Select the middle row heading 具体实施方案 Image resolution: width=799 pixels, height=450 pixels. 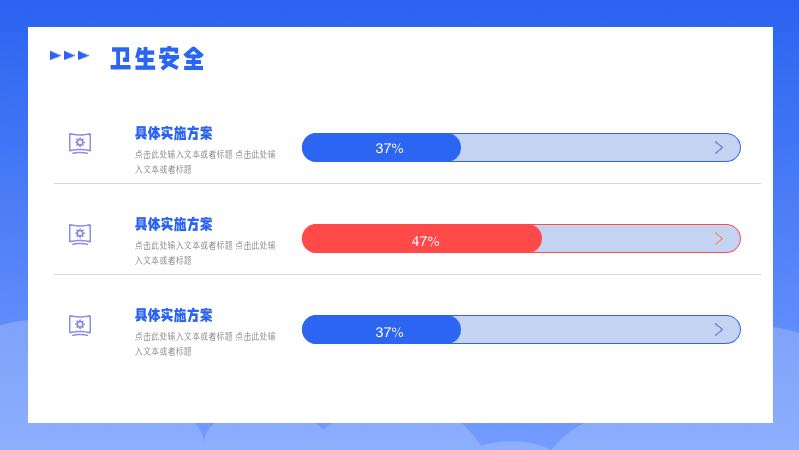pos(173,224)
